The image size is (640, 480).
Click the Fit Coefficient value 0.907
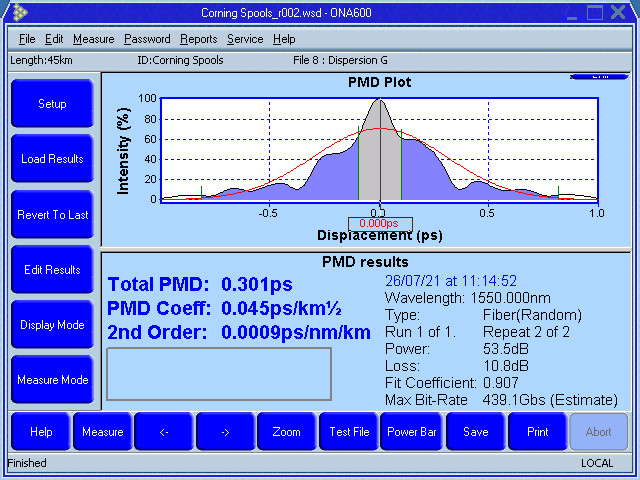pyautogui.click(x=500, y=383)
